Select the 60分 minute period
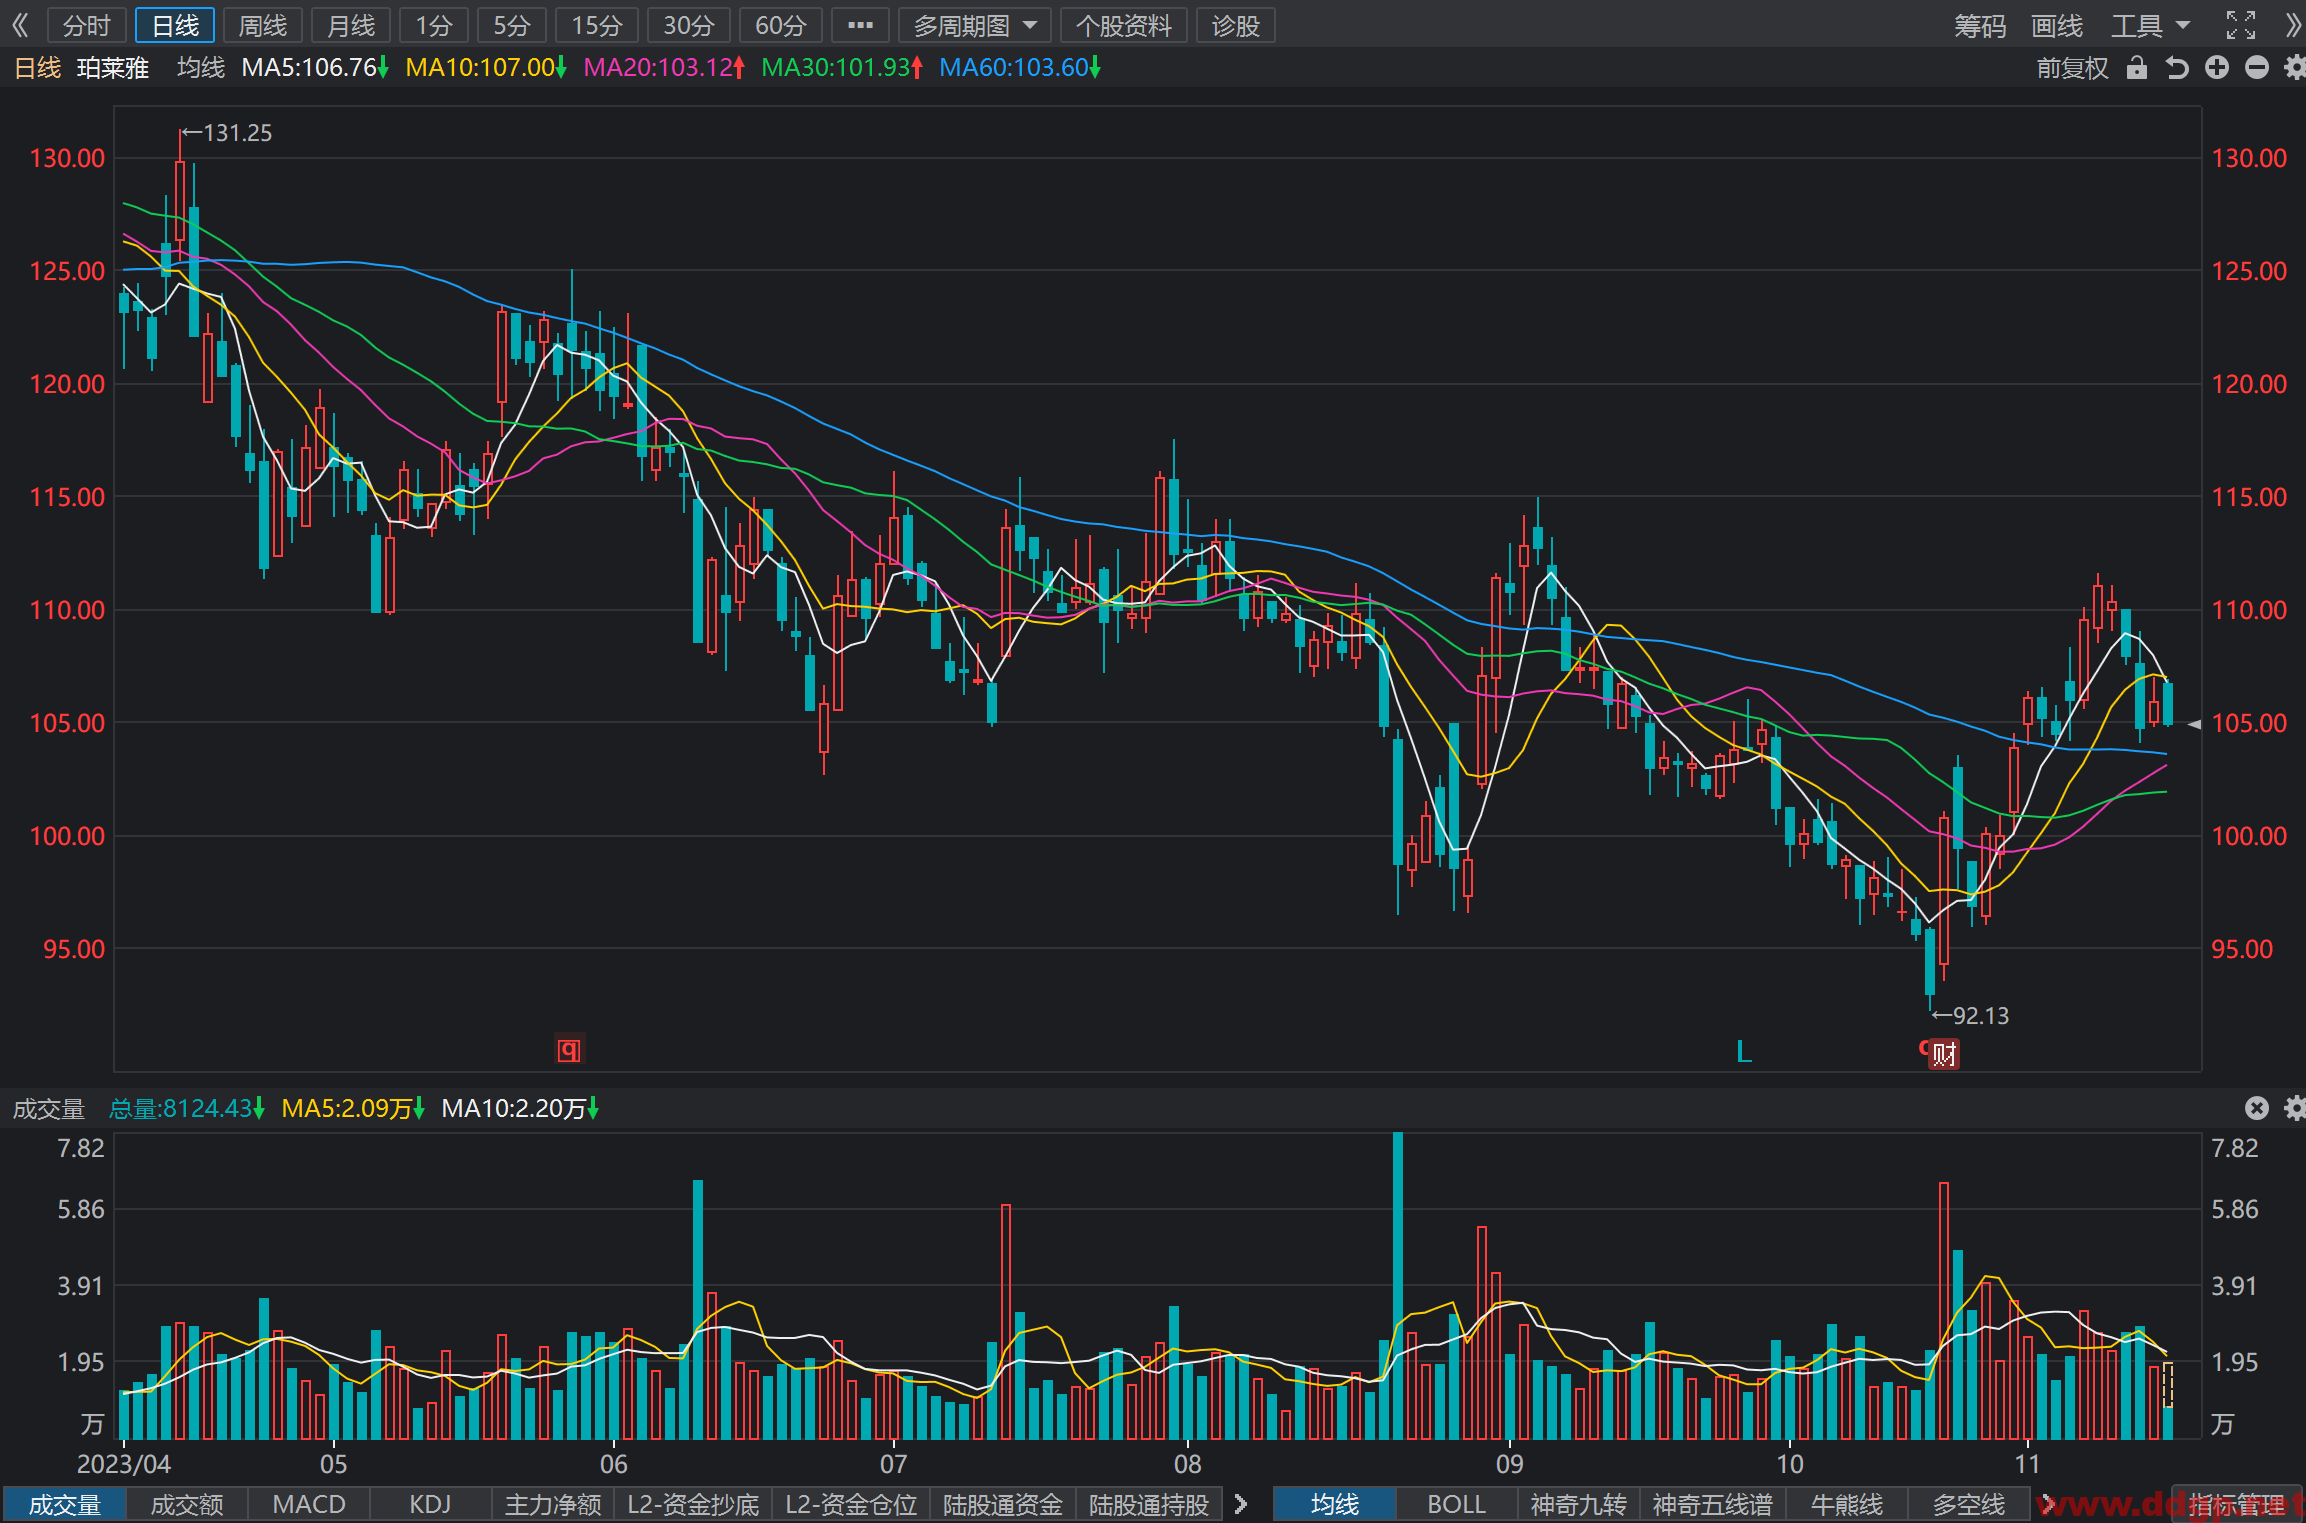Image resolution: width=2306 pixels, height=1523 pixels. coord(780,25)
